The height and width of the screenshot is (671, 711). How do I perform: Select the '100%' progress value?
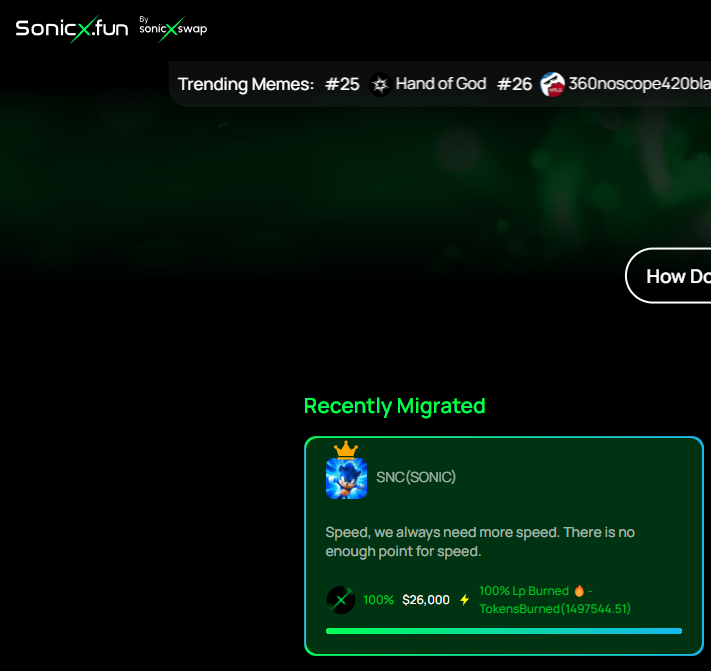(x=379, y=600)
